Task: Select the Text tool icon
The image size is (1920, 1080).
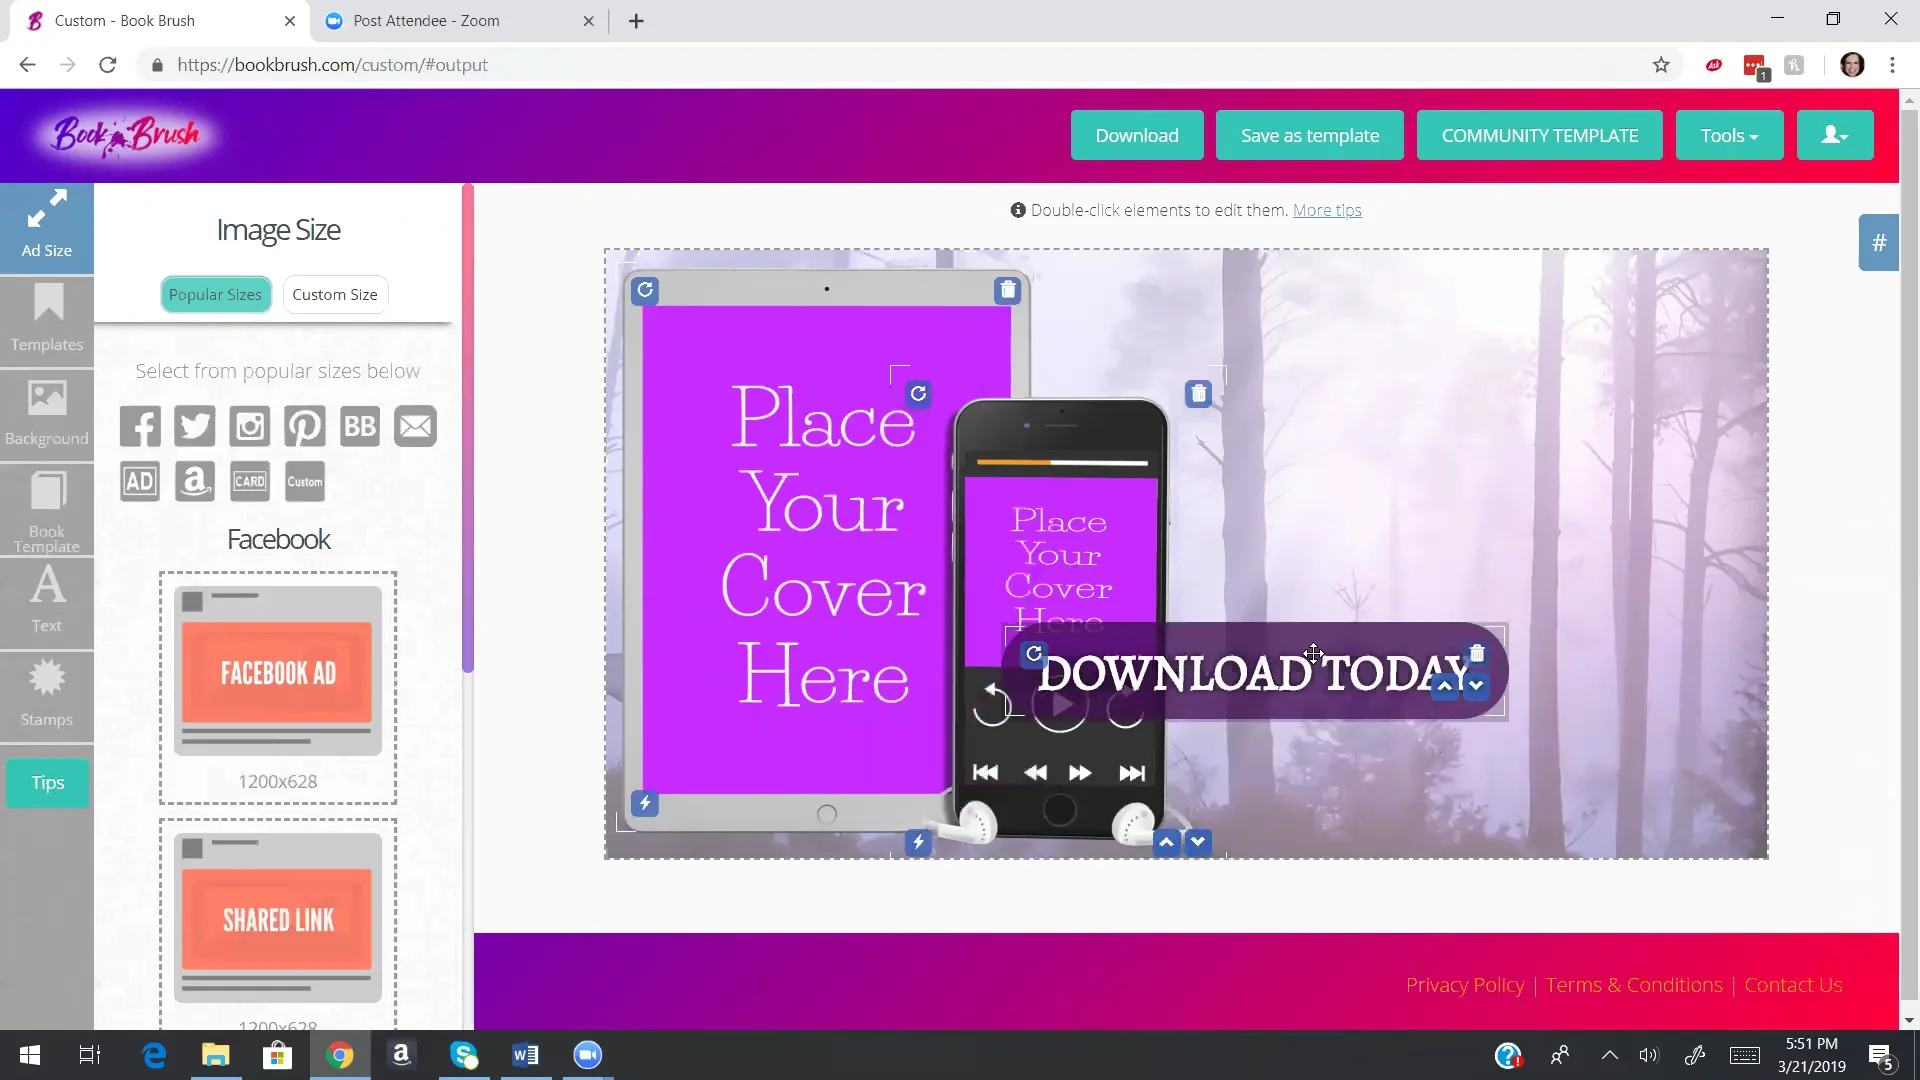Action: (x=46, y=599)
